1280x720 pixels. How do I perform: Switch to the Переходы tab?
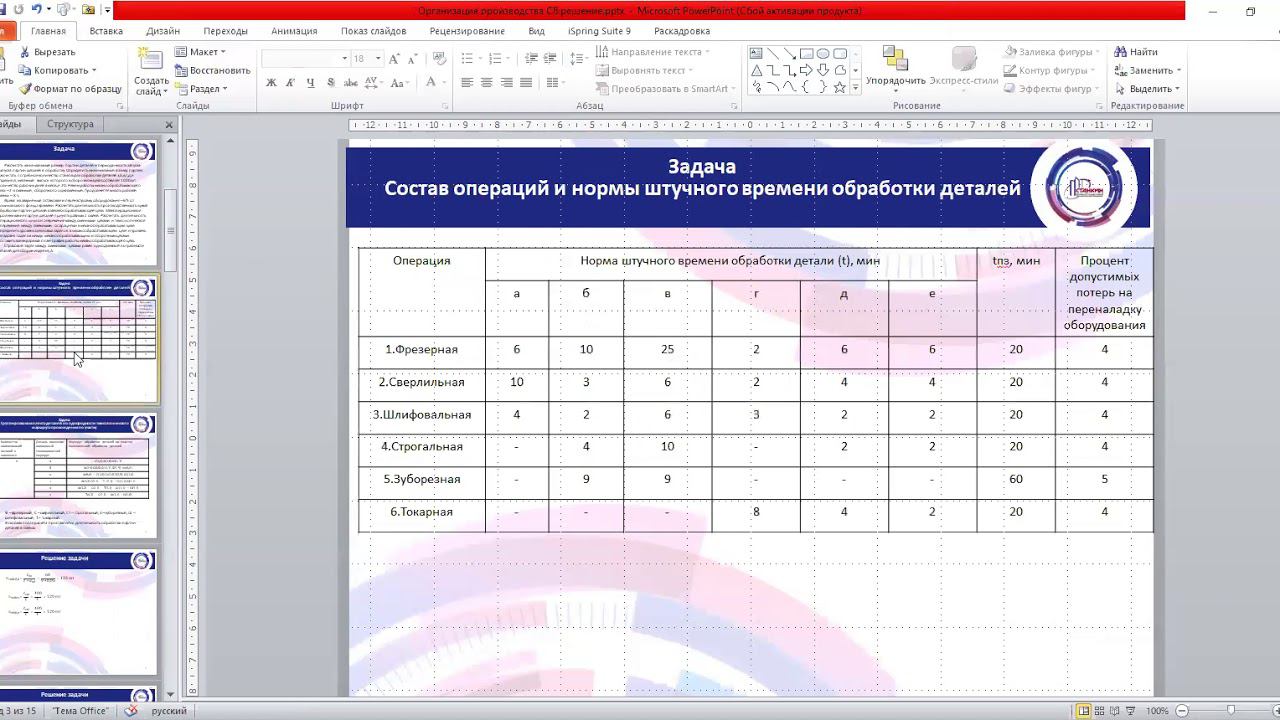(225, 31)
